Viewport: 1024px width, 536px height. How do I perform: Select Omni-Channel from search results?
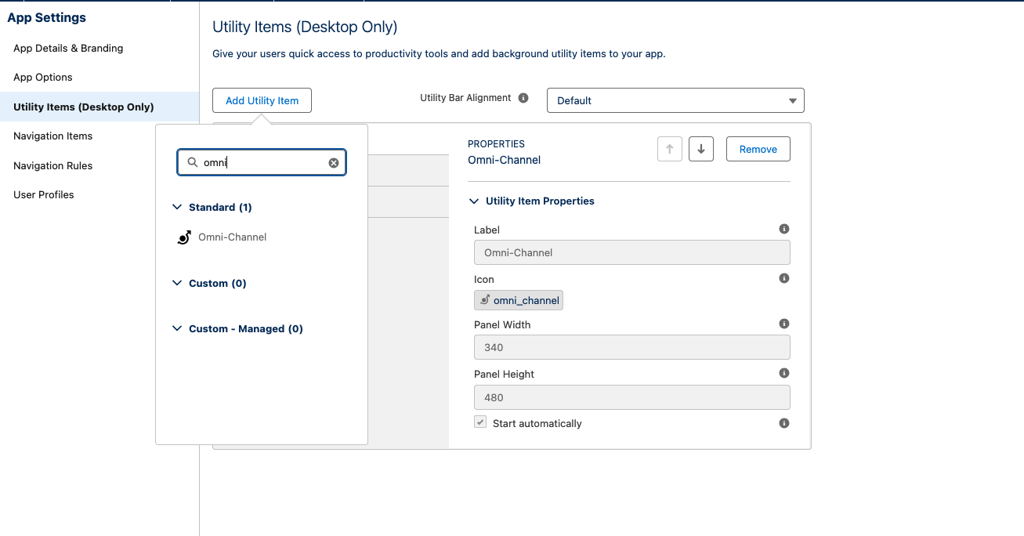(232, 237)
